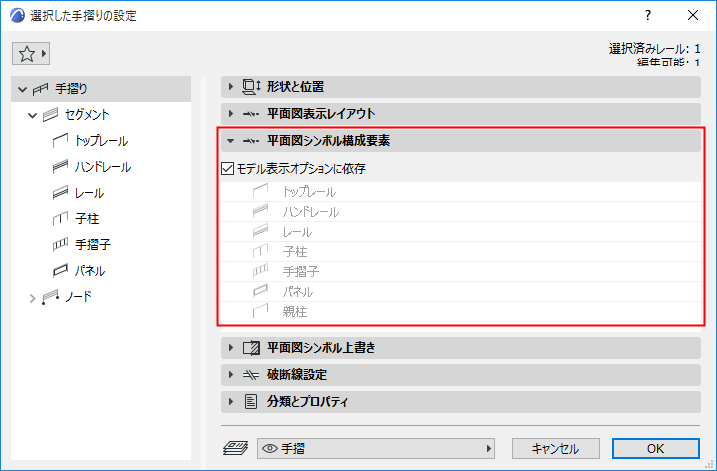717x471 pixels.
Task: Collapse the 平面図シンボル構成要素 panel
Action: (231, 141)
